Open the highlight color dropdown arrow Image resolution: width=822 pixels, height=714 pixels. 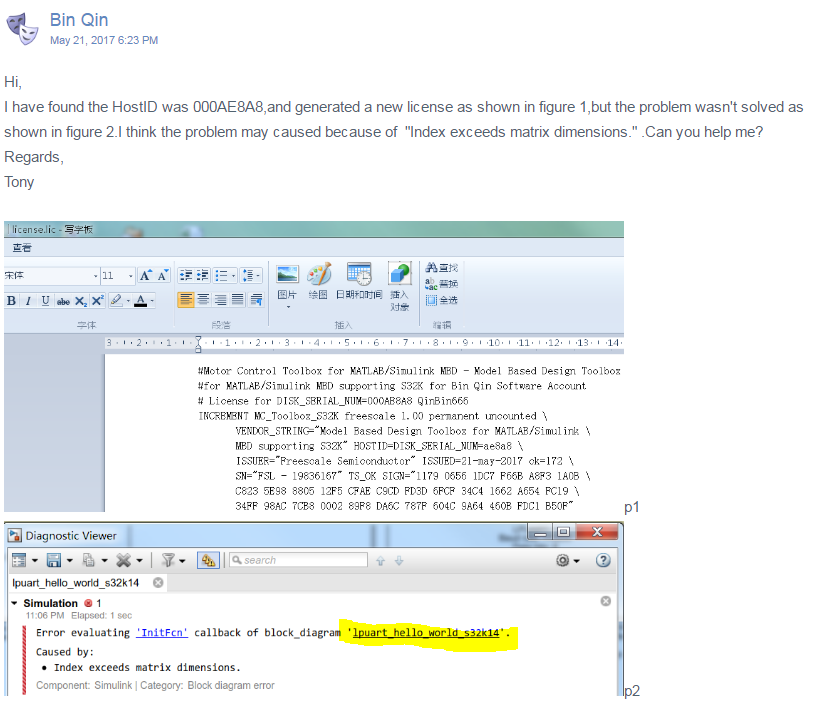tap(128, 301)
